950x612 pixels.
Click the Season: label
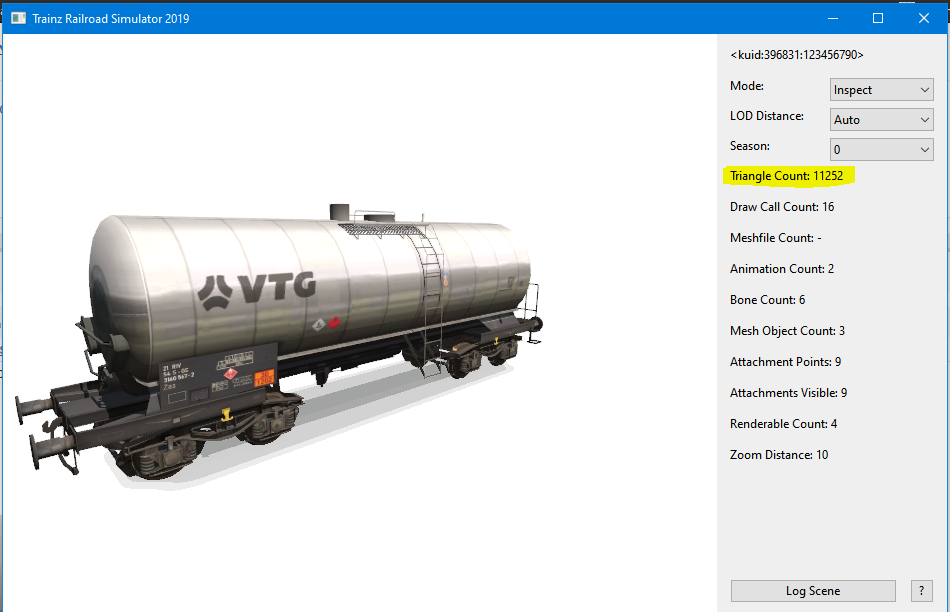point(750,145)
